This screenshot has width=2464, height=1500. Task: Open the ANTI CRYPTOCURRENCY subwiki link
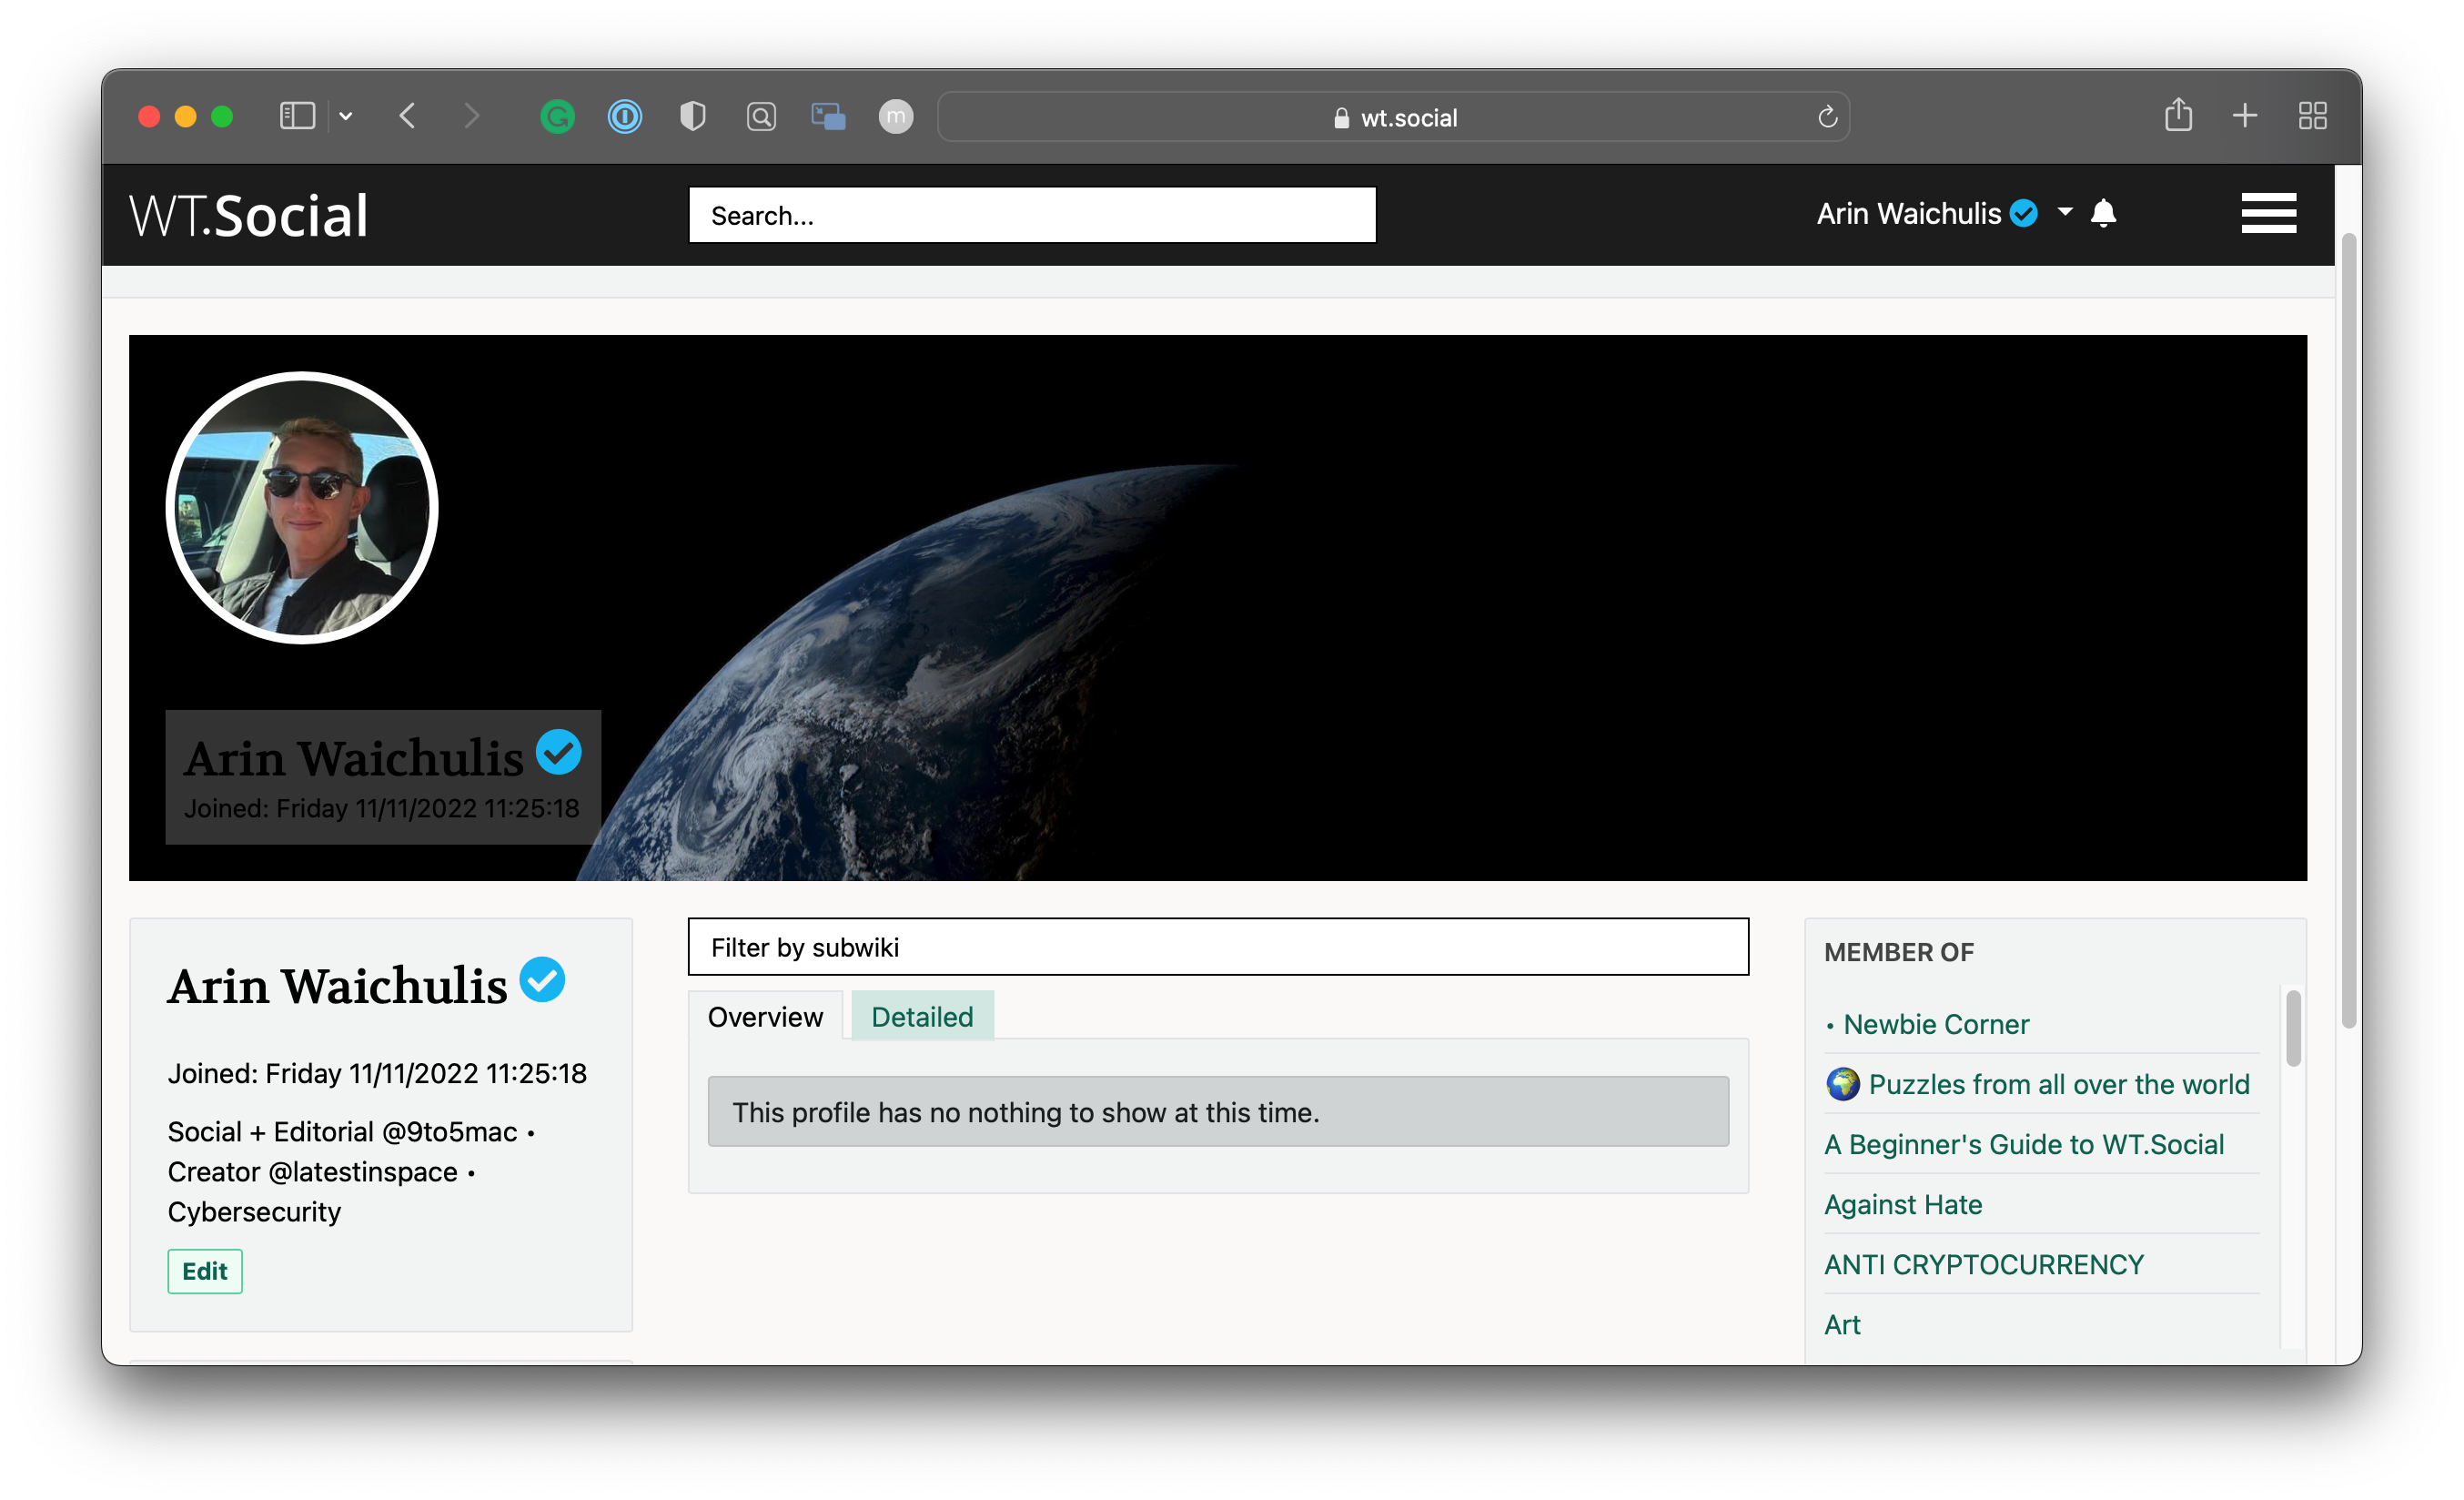point(1984,1264)
